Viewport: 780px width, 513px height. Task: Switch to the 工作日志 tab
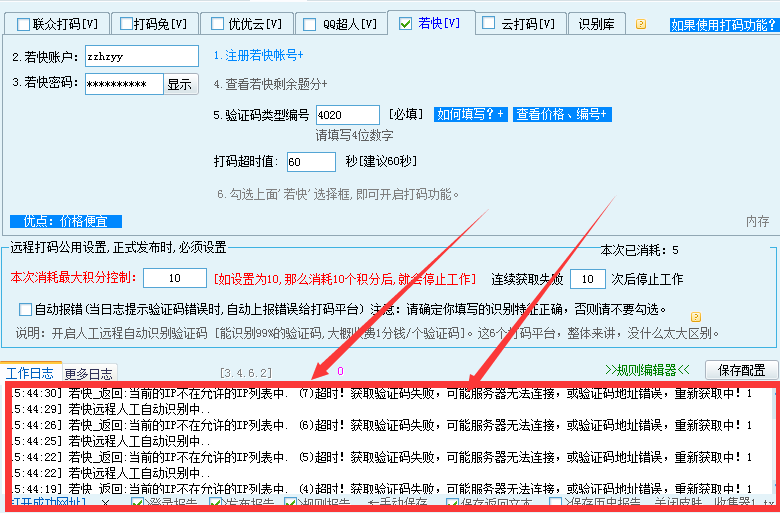(x=30, y=373)
